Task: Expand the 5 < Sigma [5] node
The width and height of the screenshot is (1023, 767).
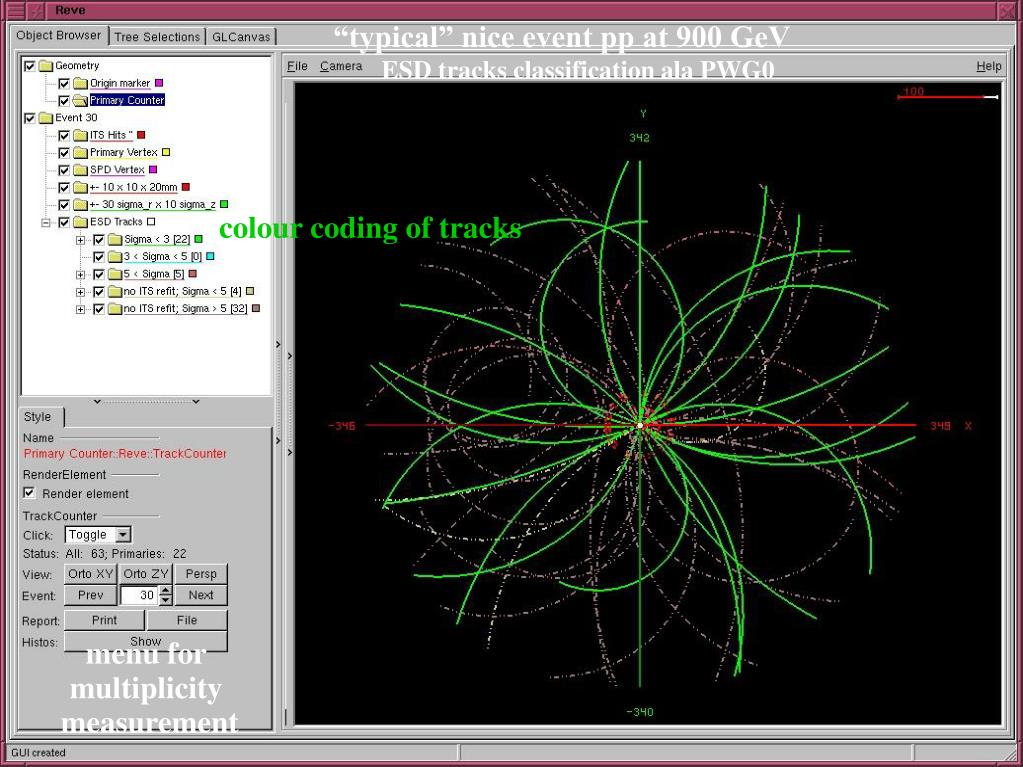Action: pyautogui.click(x=80, y=275)
